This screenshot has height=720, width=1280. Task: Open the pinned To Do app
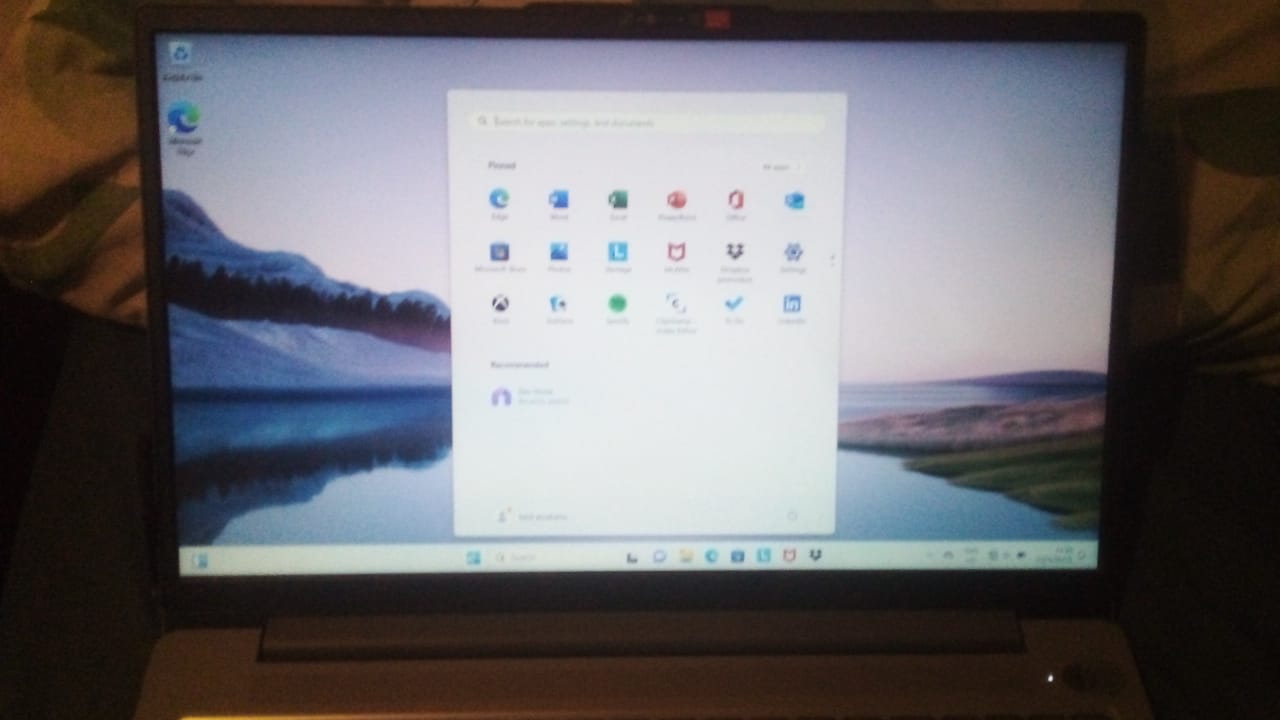click(x=734, y=304)
